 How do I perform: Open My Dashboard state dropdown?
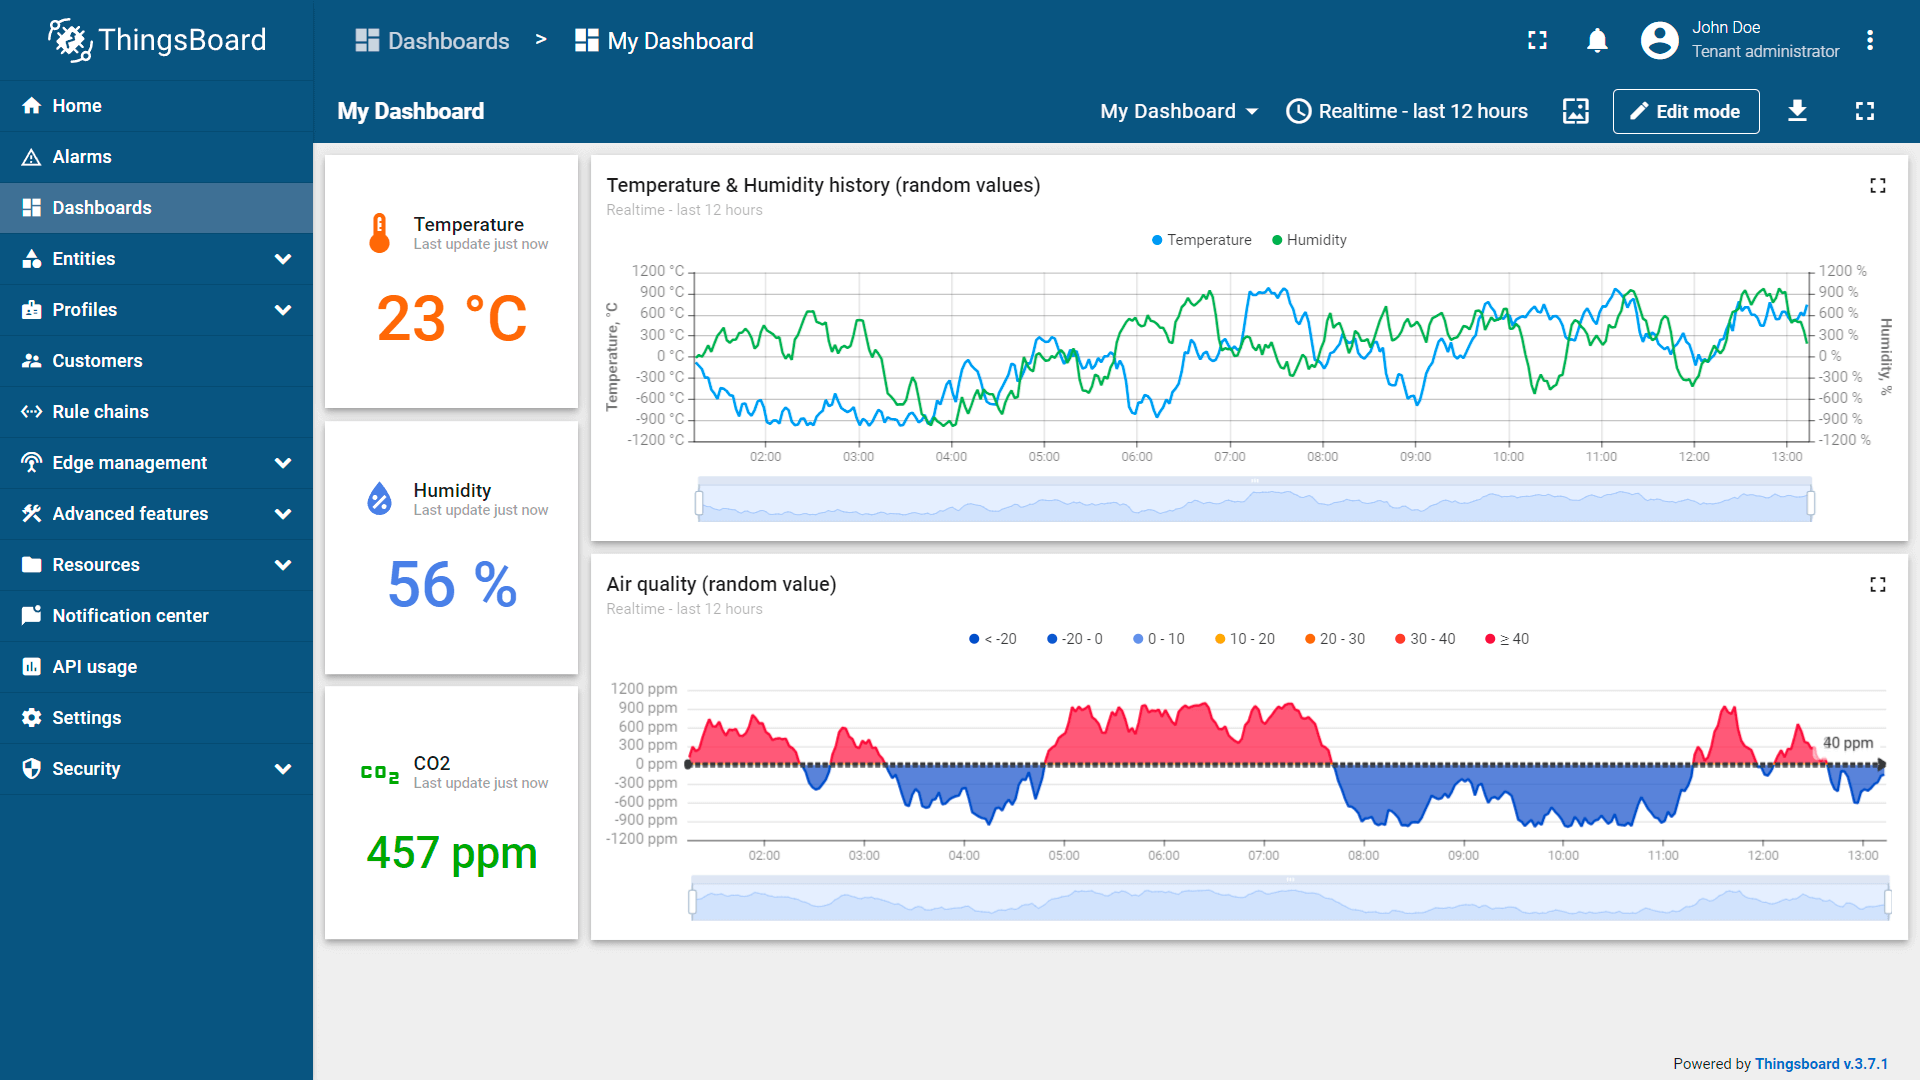(x=1178, y=111)
